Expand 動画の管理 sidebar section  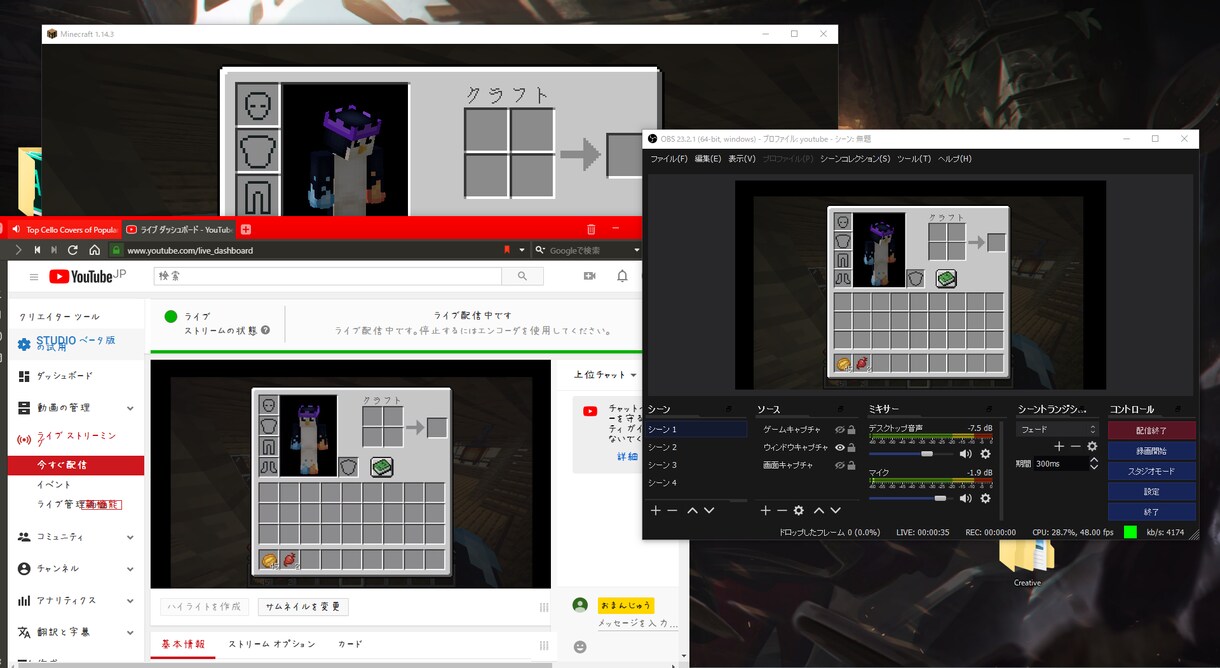click(130, 408)
